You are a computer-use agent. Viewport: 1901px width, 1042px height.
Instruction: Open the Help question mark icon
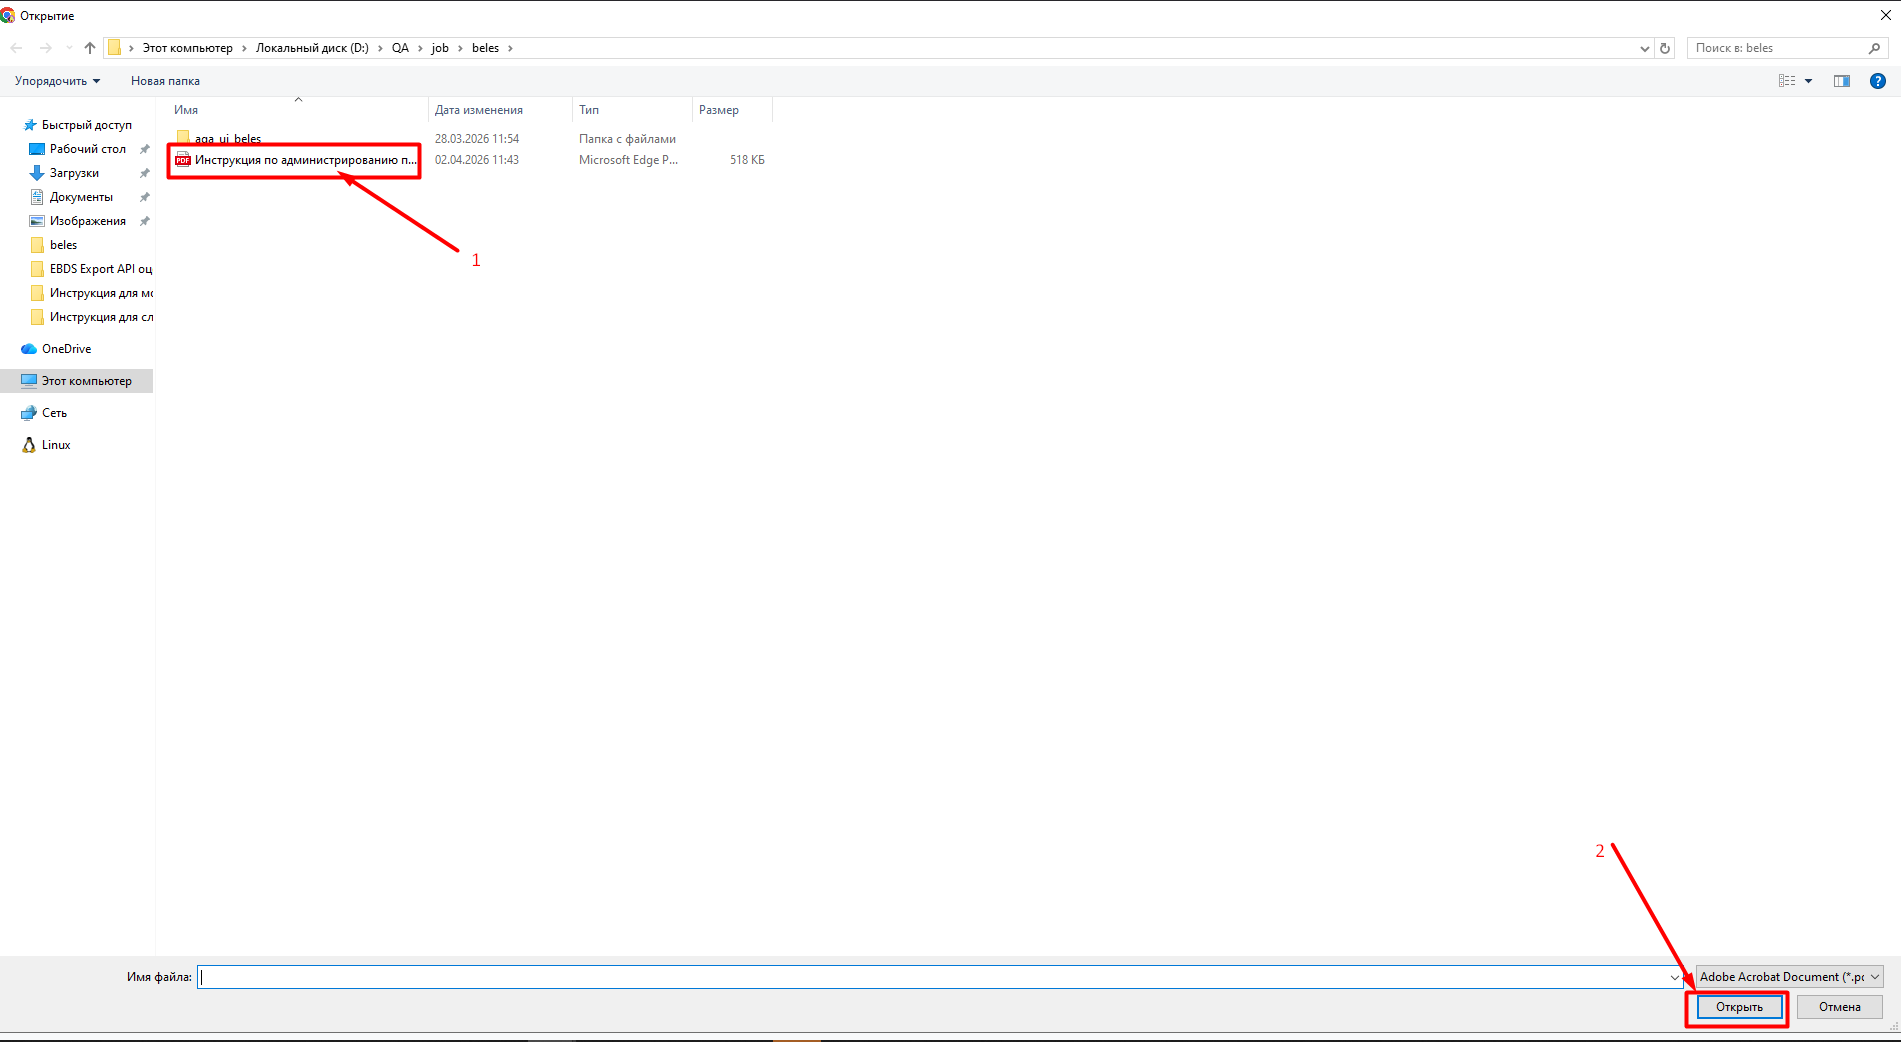1877,81
